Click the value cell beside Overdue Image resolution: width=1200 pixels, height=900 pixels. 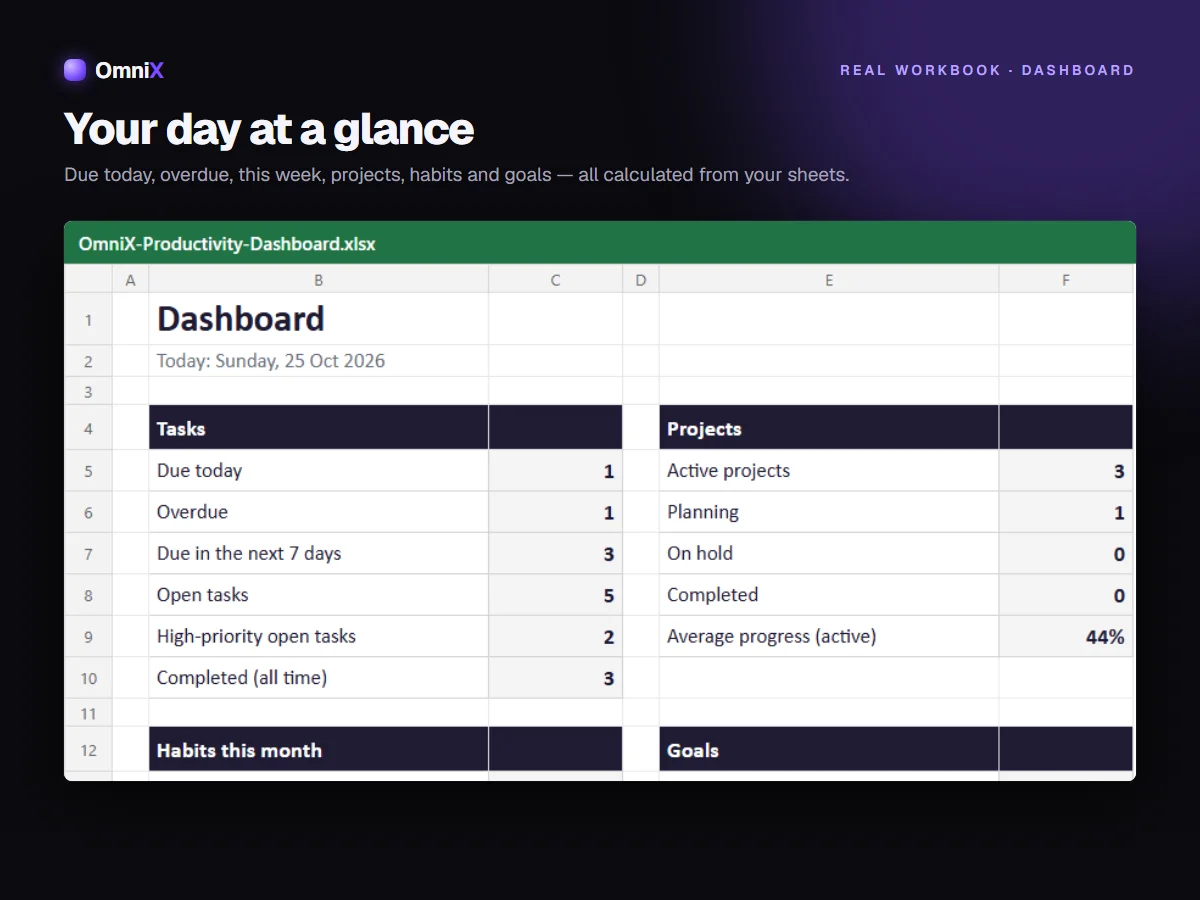click(555, 512)
